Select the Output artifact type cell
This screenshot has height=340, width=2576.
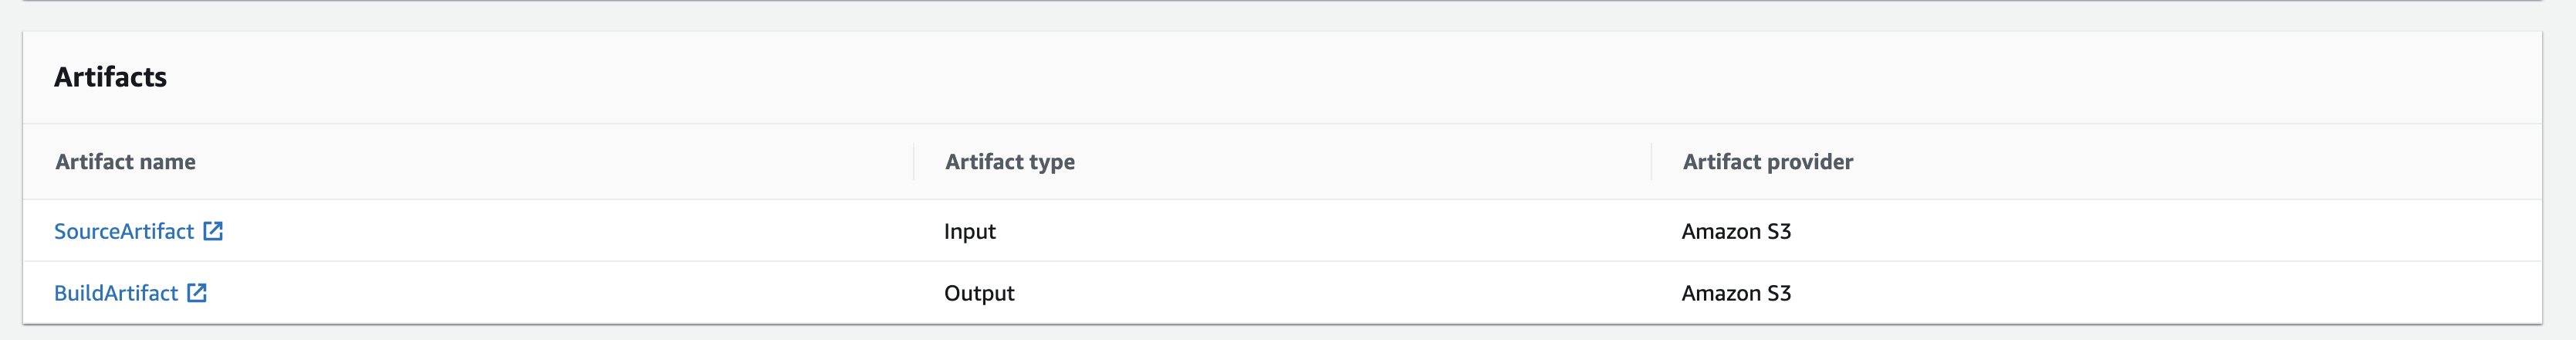(x=978, y=293)
